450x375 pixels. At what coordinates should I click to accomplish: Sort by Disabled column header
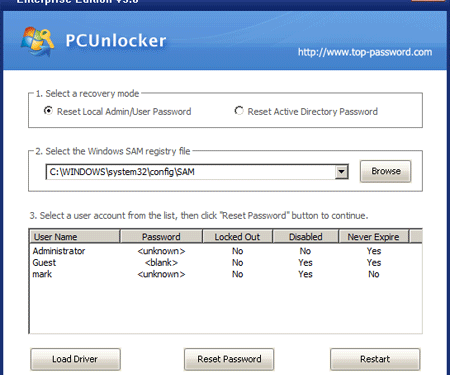(305, 237)
